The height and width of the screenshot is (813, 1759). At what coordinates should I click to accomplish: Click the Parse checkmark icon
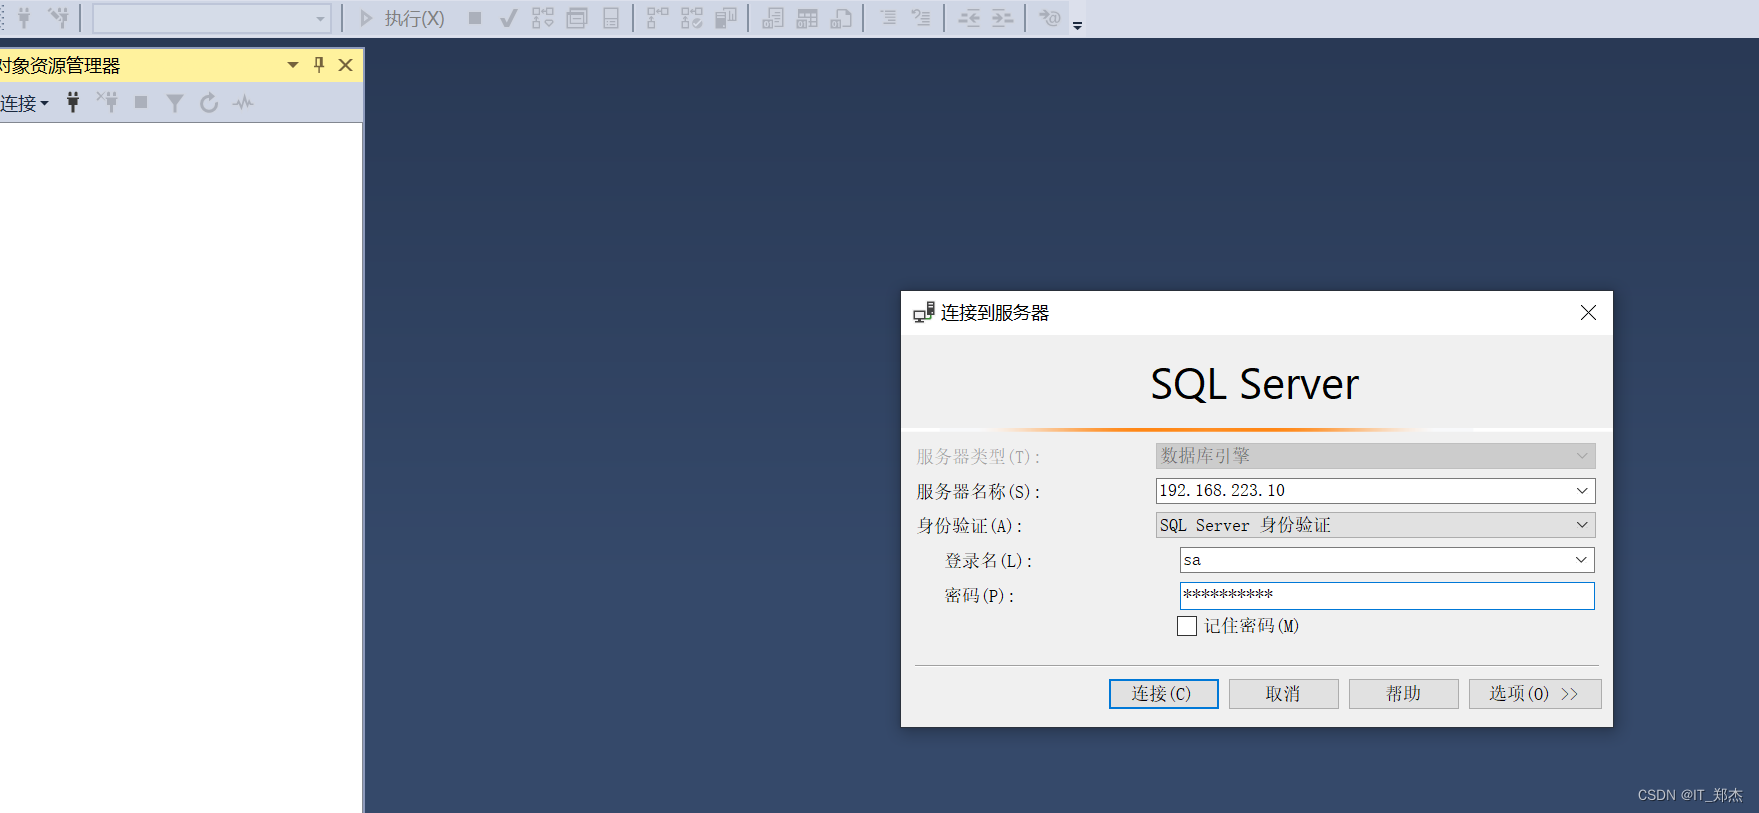[x=508, y=18]
